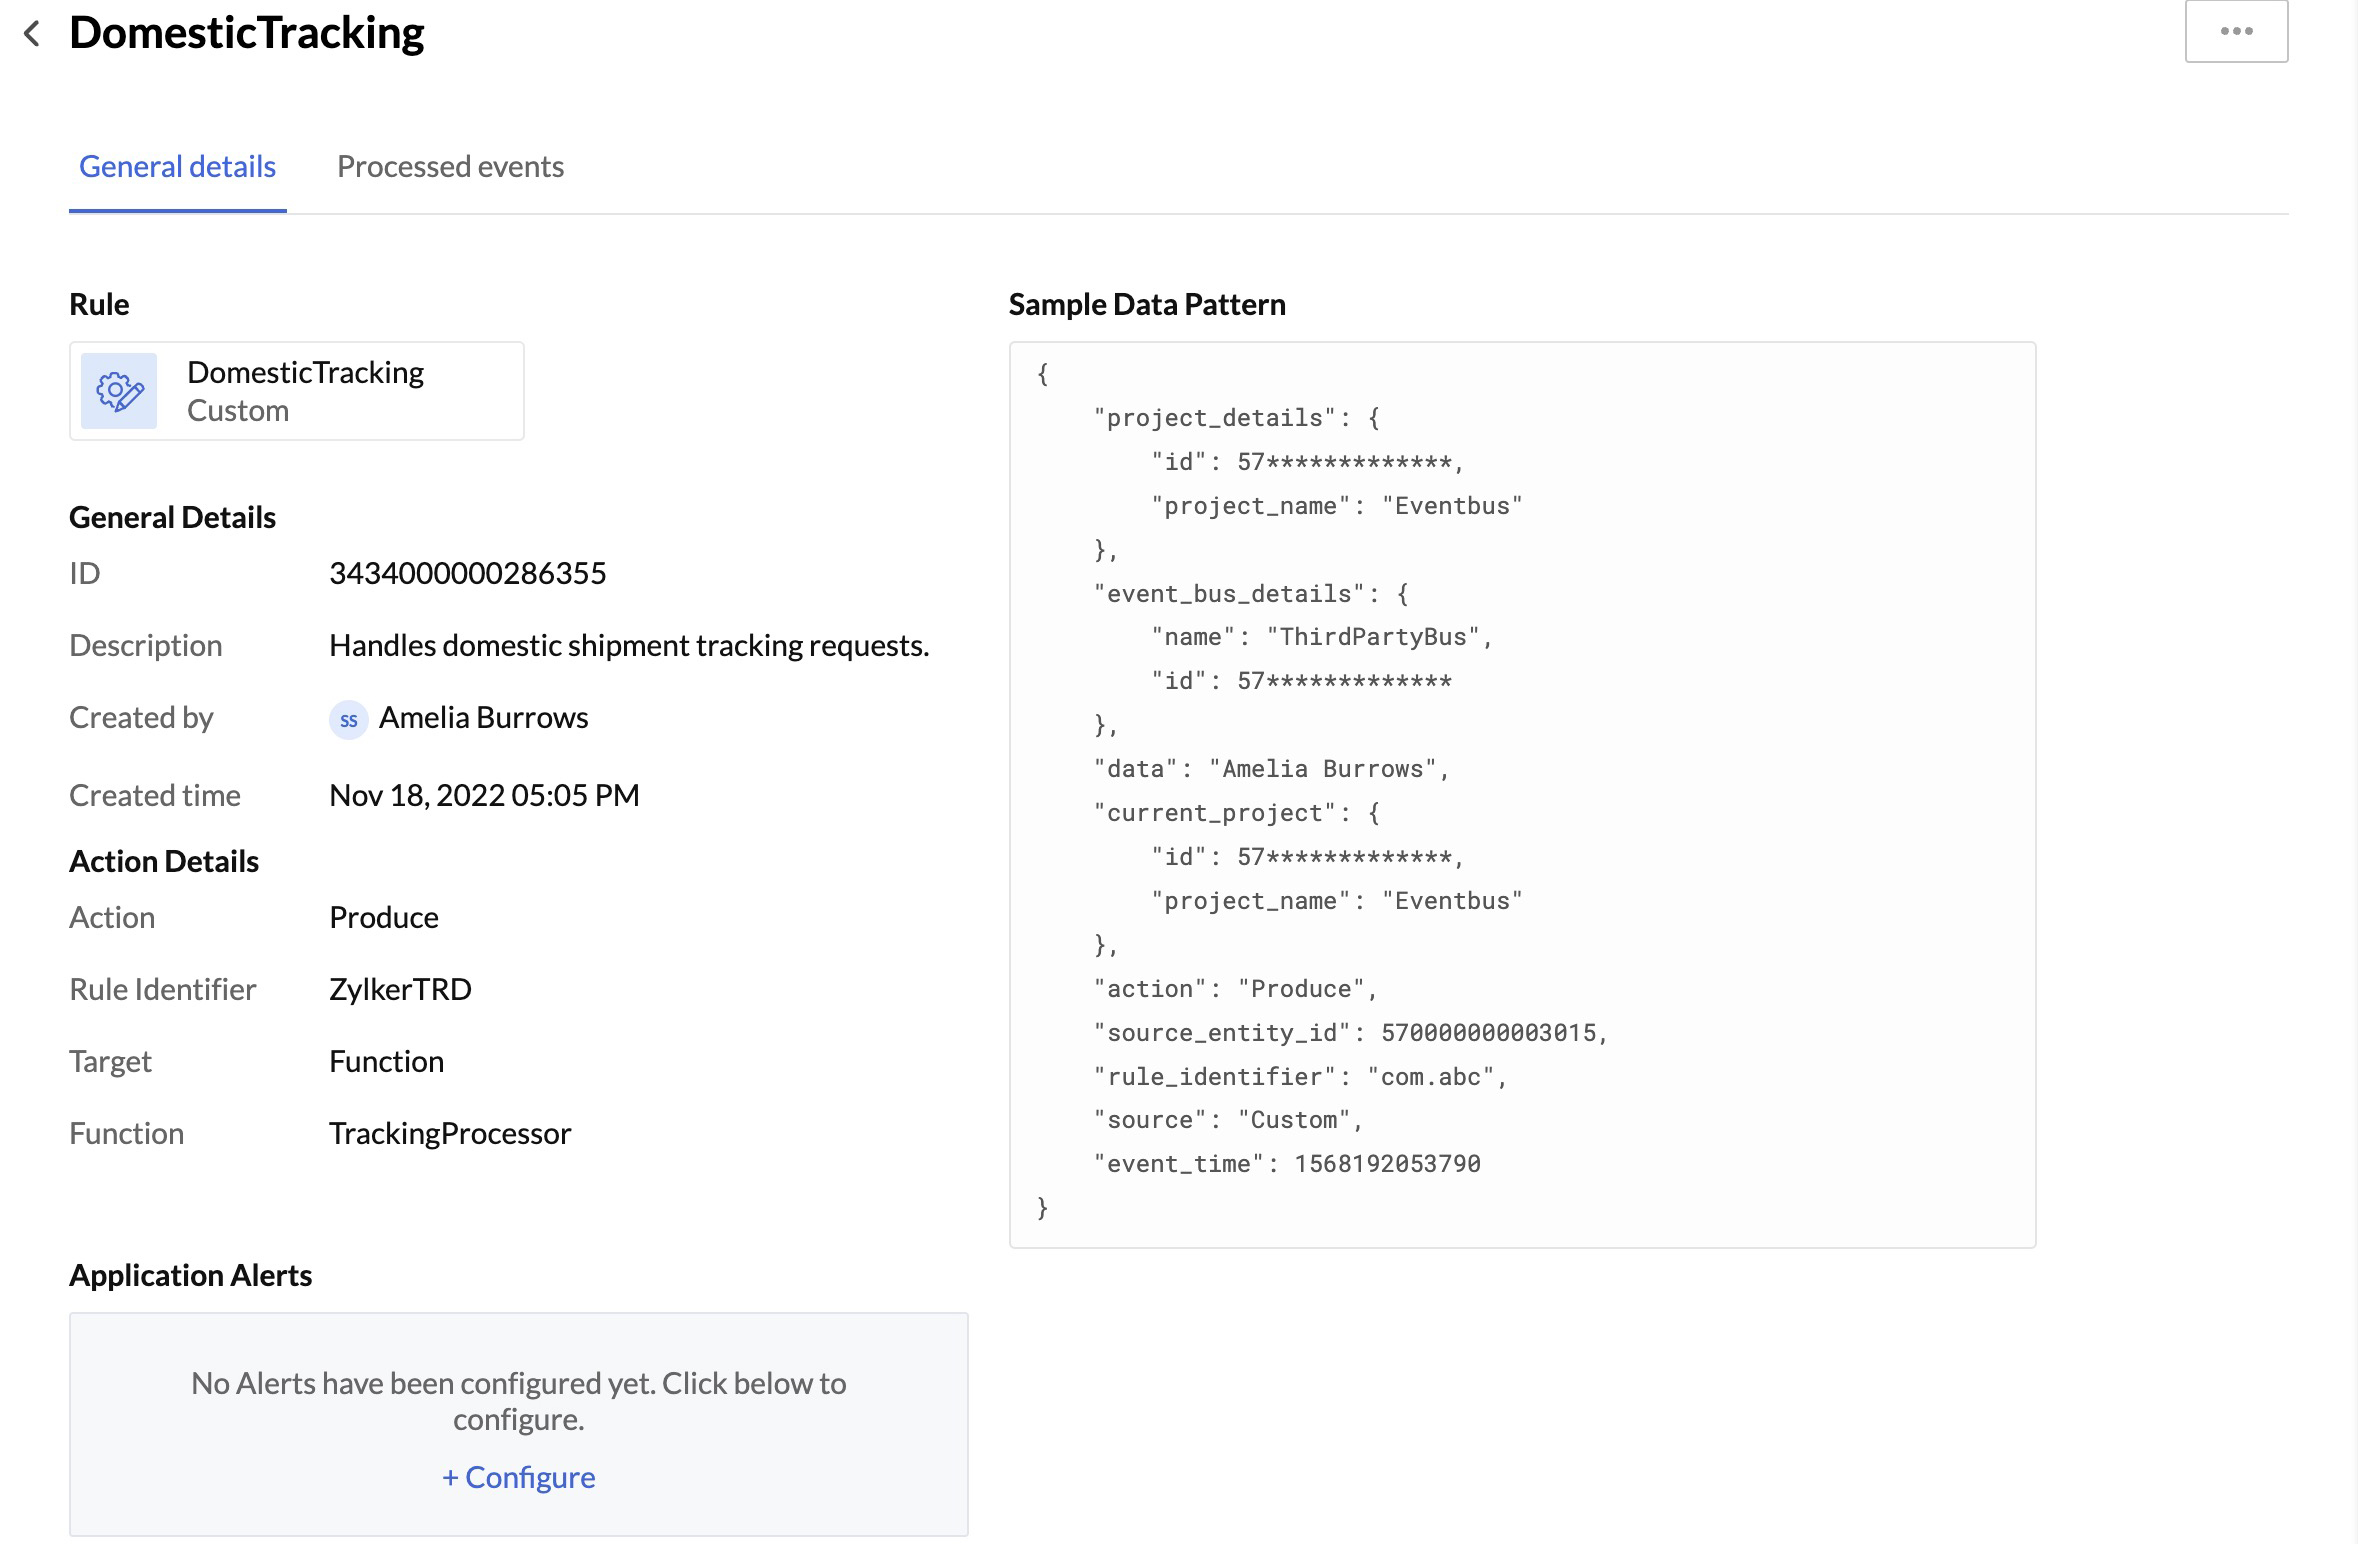Click the Created by name Amelia Burrows
Screen dimensions: 2358x1544
[483, 717]
